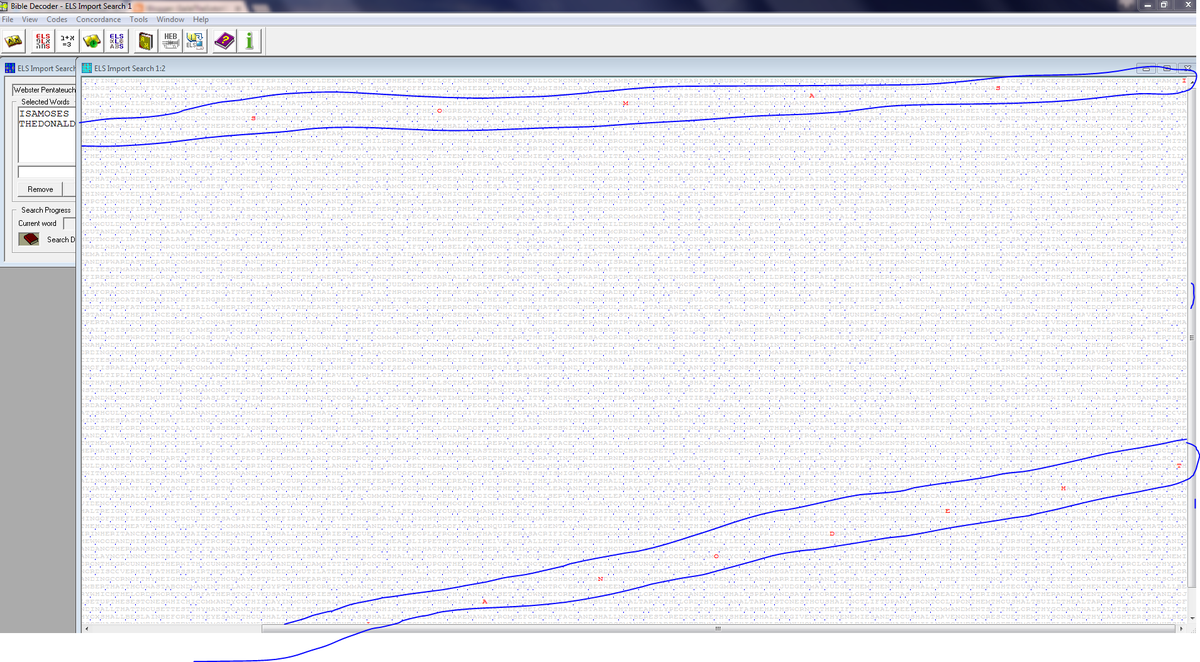Screen dimensions: 1200x662
Task: Open the Concordance menu
Action: click(x=98, y=19)
